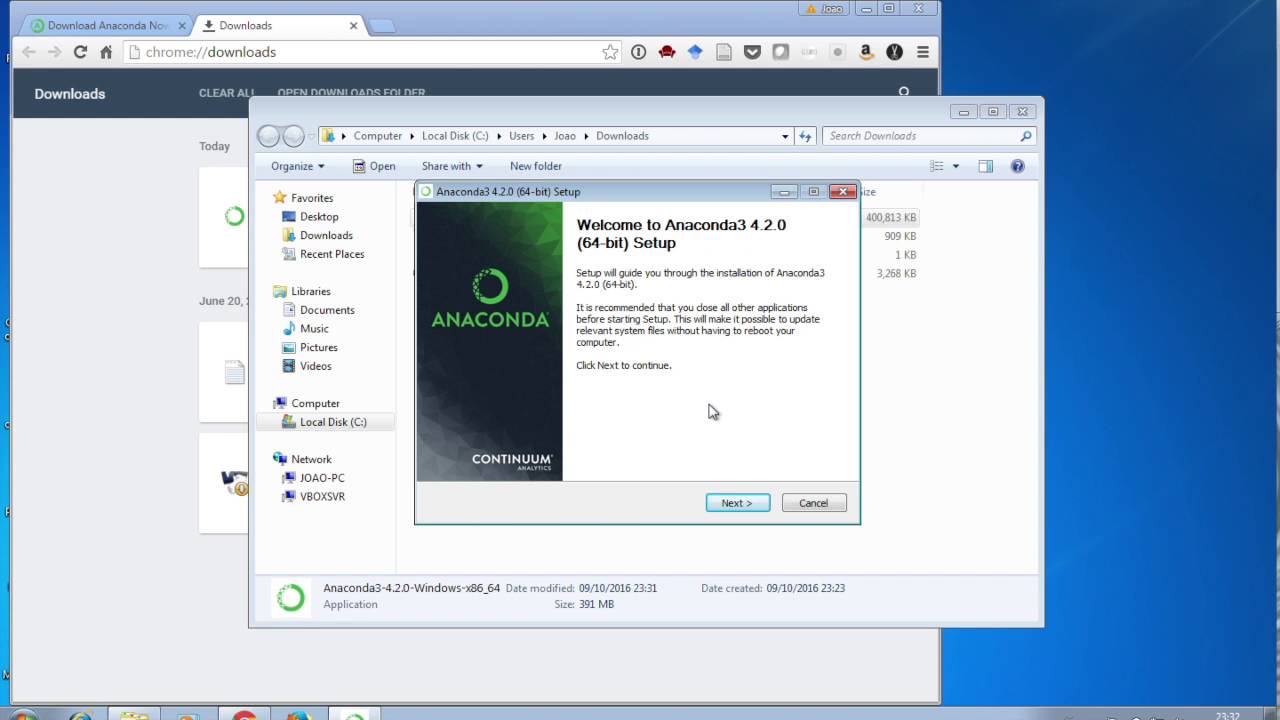Viewport: 1280px width, 720px height.
Task: Open a new Chrome tab
Action: click(381, 26)
